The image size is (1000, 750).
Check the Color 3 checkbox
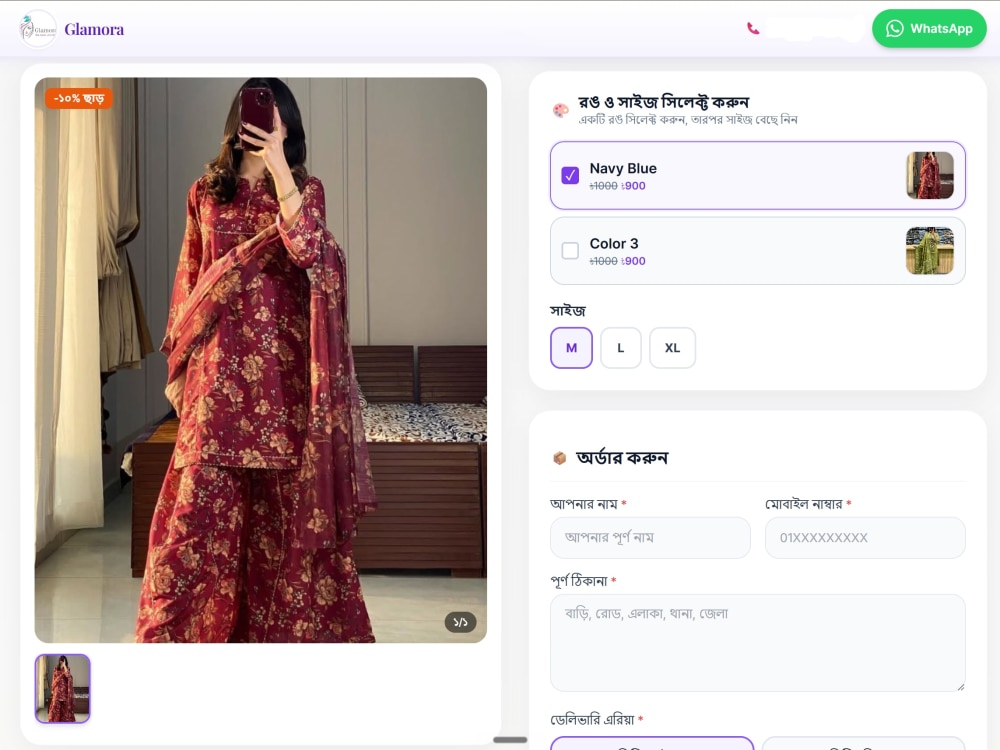(570, 251)
